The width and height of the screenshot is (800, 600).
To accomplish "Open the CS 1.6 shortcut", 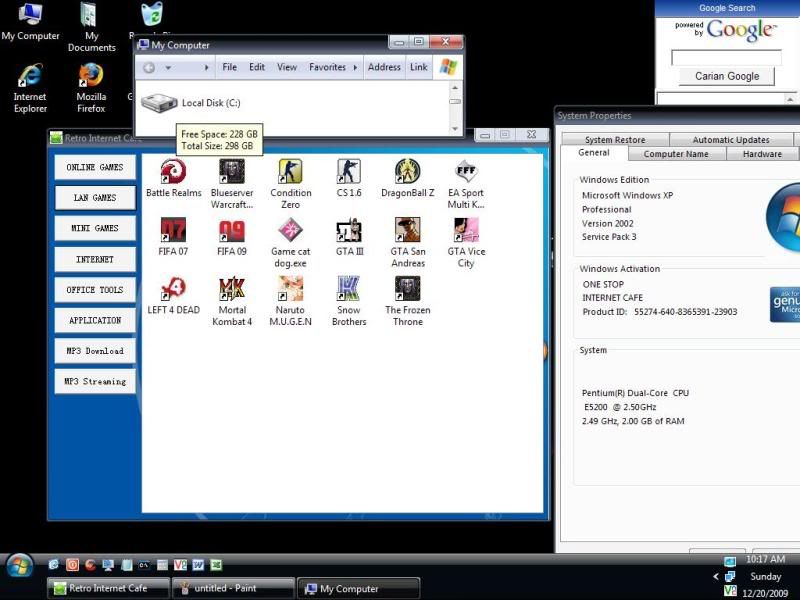I will [x=349, y=178].
